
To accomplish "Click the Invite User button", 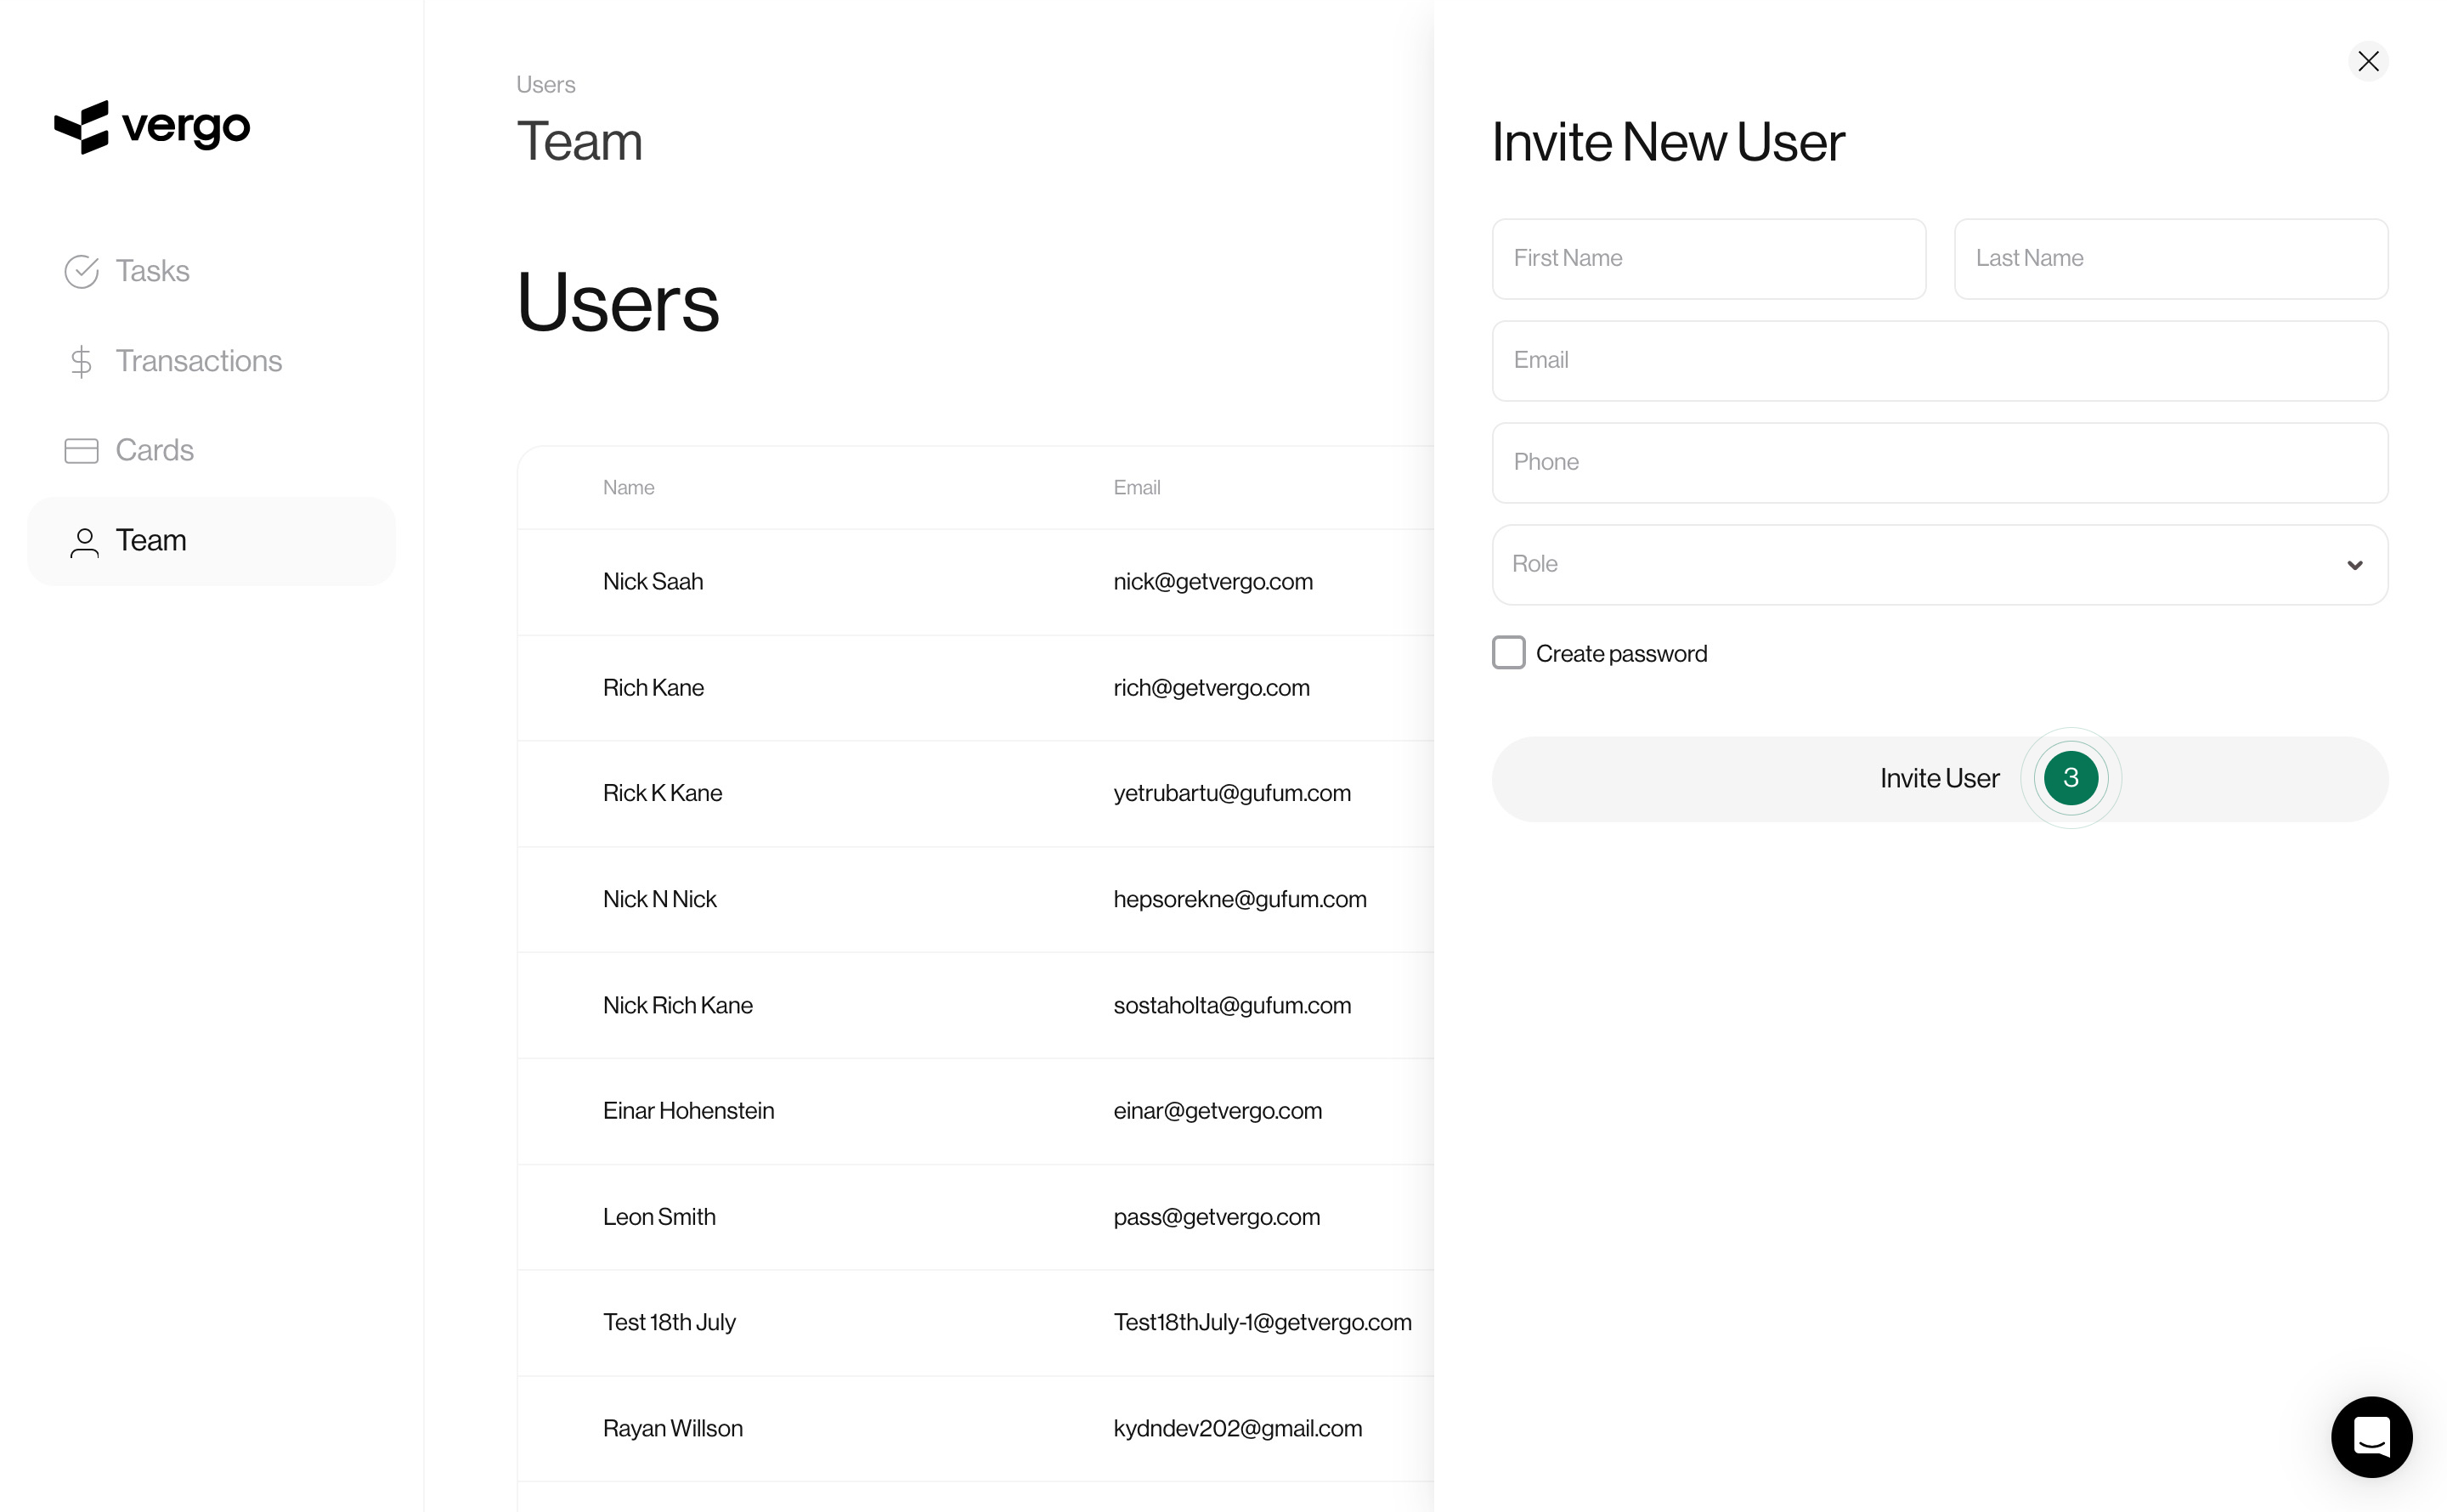I will tap(1939, 778).
